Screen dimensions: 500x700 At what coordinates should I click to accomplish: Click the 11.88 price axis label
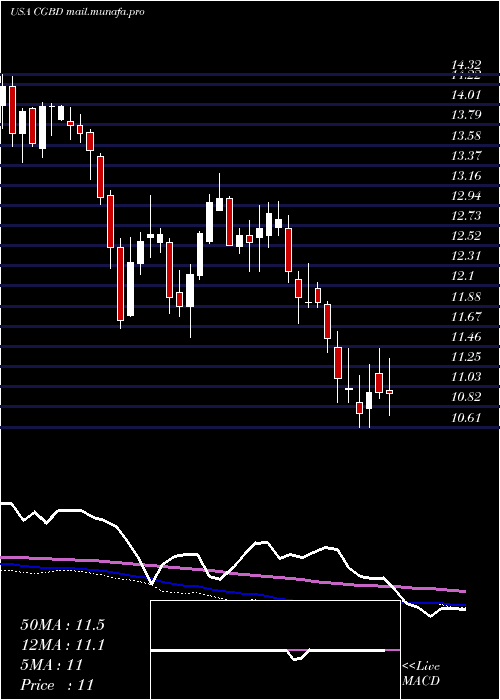click(x=467, y=296)
